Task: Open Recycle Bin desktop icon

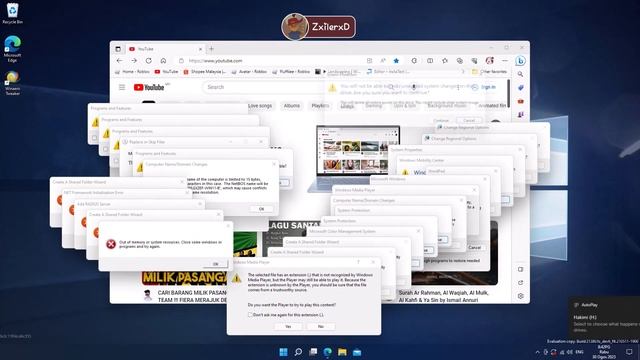Action: (x=12, y=13)
